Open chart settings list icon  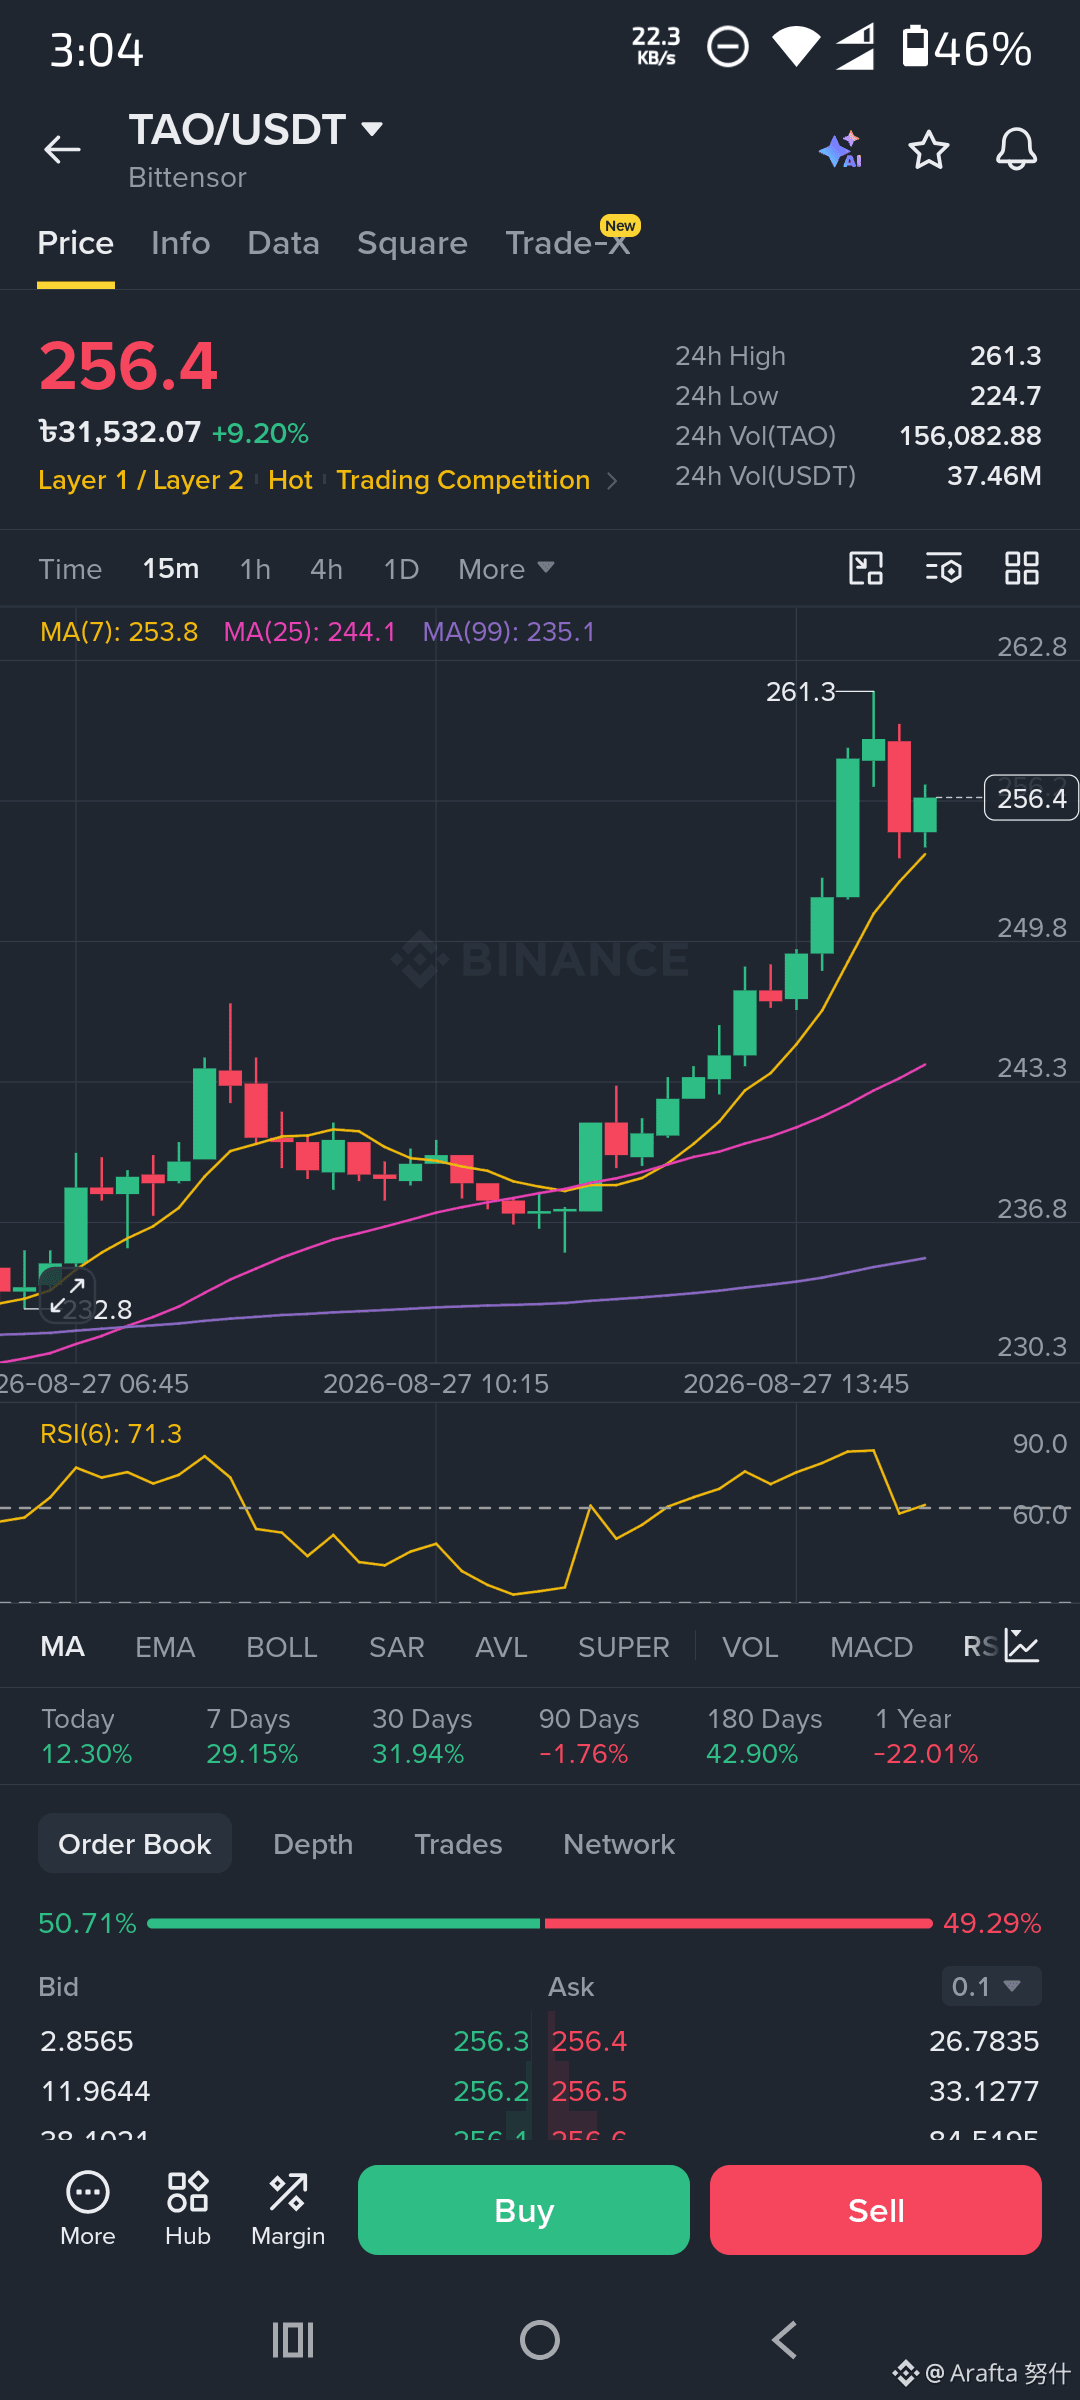click(x=944, y=568)
